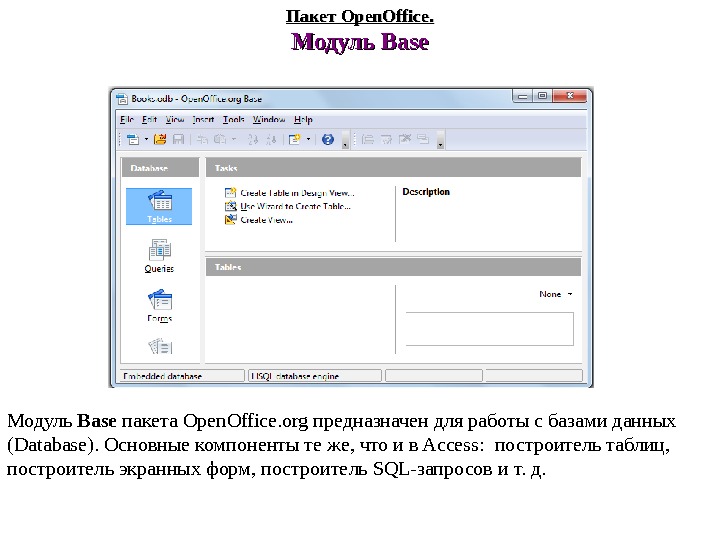Click the Copy toolbar icon
The height and width of the screenshot is (540, 720).
(x=202, y=139)
